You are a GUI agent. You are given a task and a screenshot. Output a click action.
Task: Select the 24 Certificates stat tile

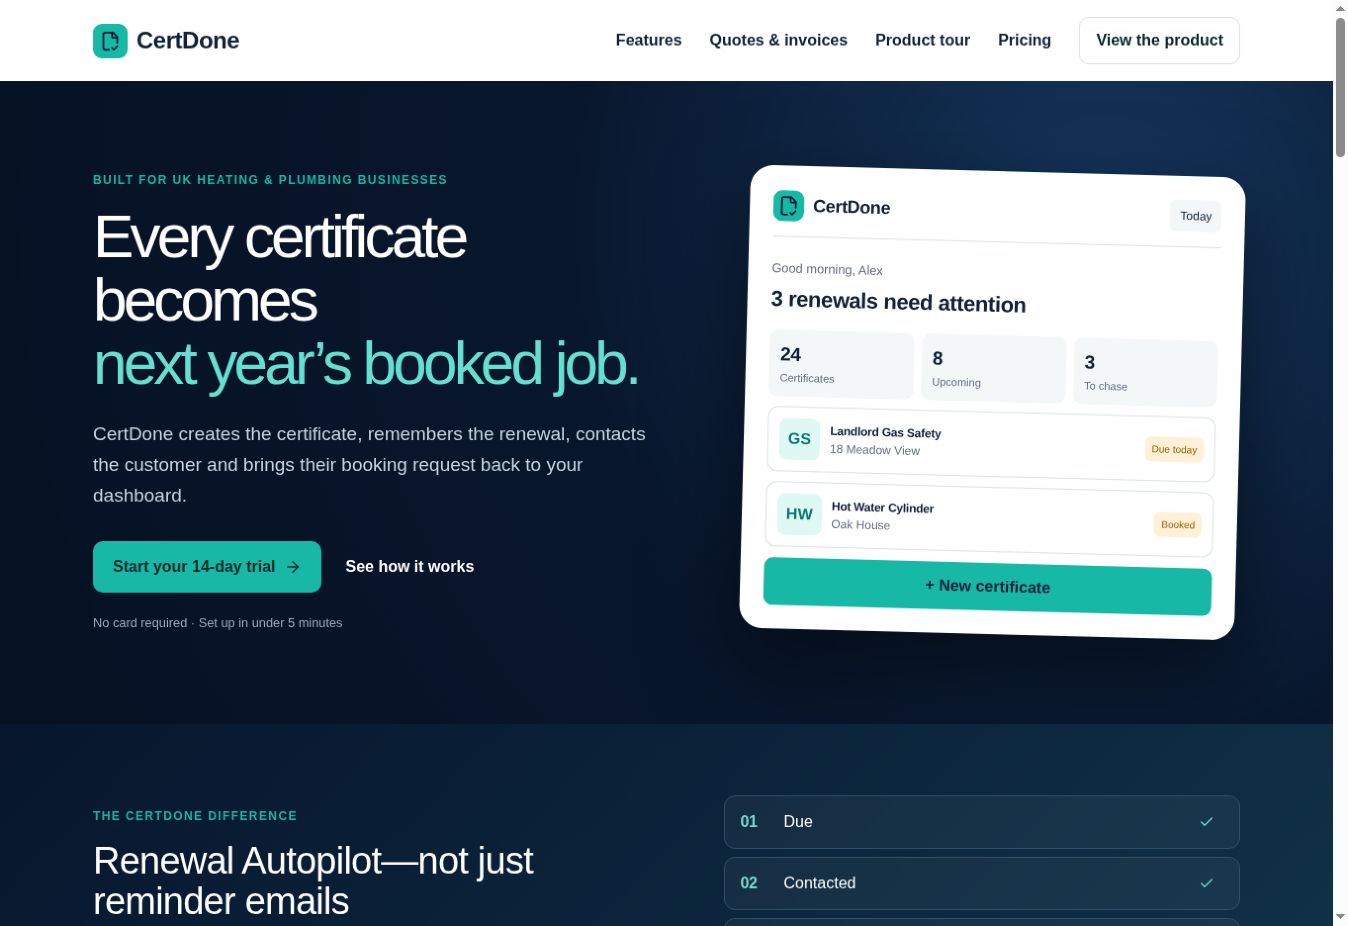point(841,366)
